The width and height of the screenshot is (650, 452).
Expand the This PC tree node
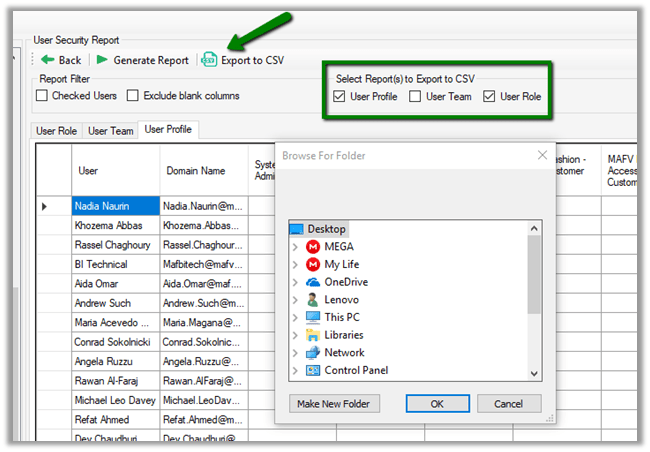[295, 317]
